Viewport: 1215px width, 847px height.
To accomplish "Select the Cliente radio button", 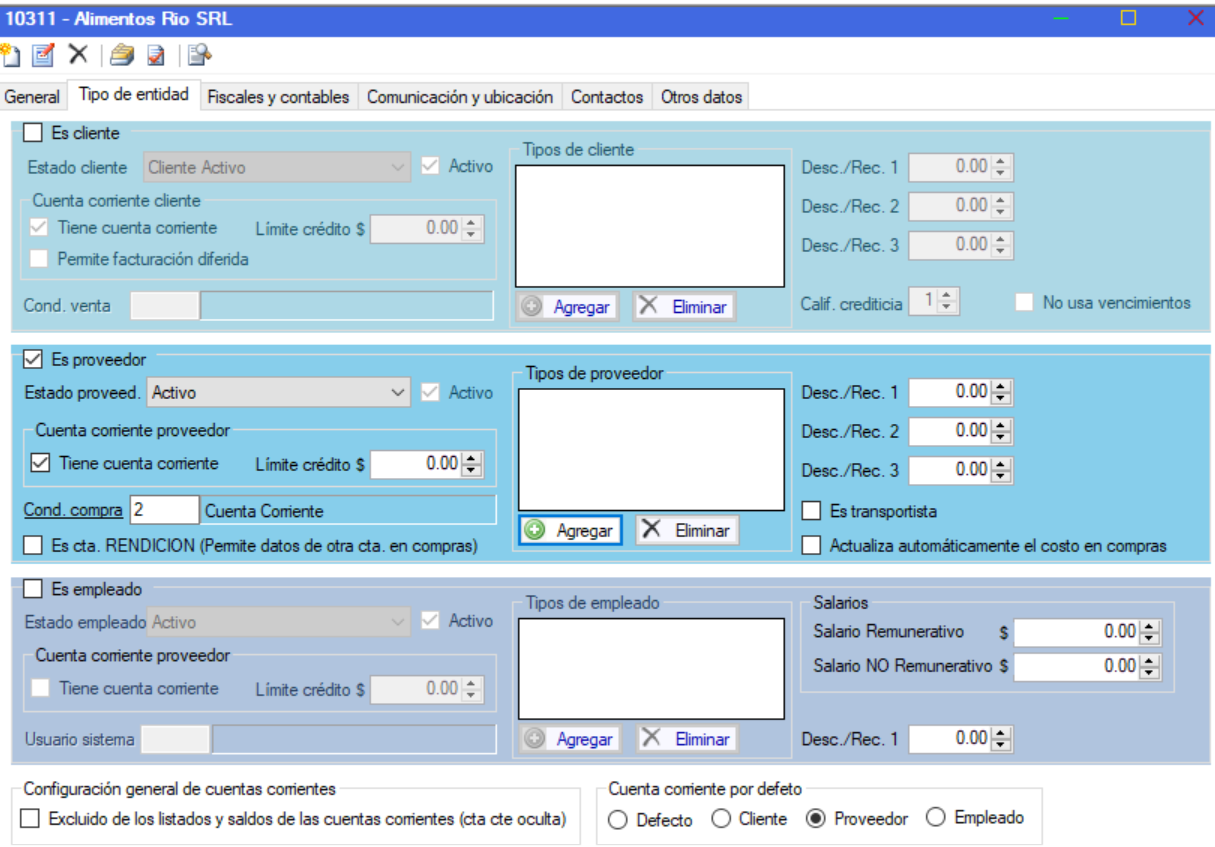I will tap(721, 819).
